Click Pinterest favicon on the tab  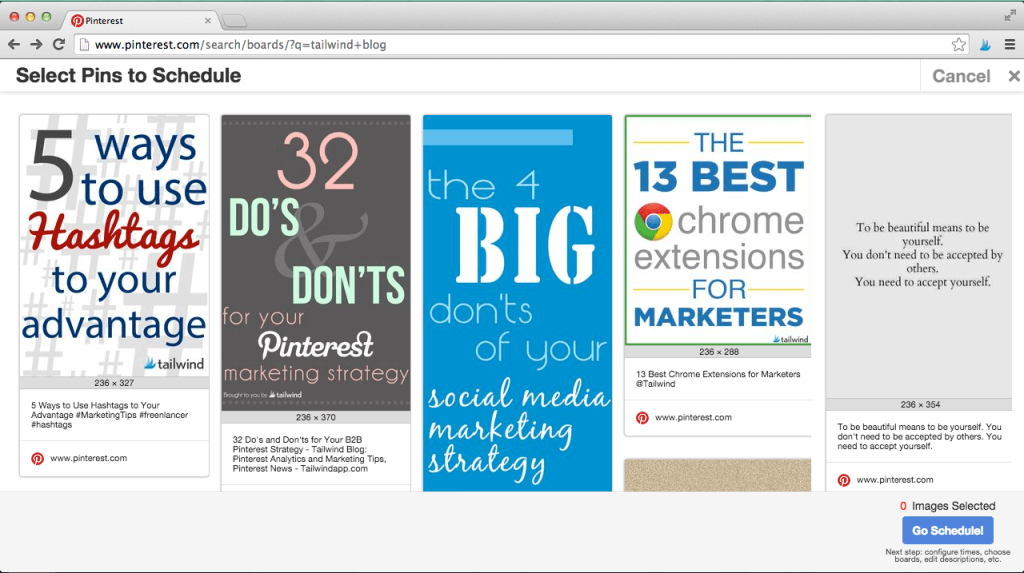click(77, 21)
